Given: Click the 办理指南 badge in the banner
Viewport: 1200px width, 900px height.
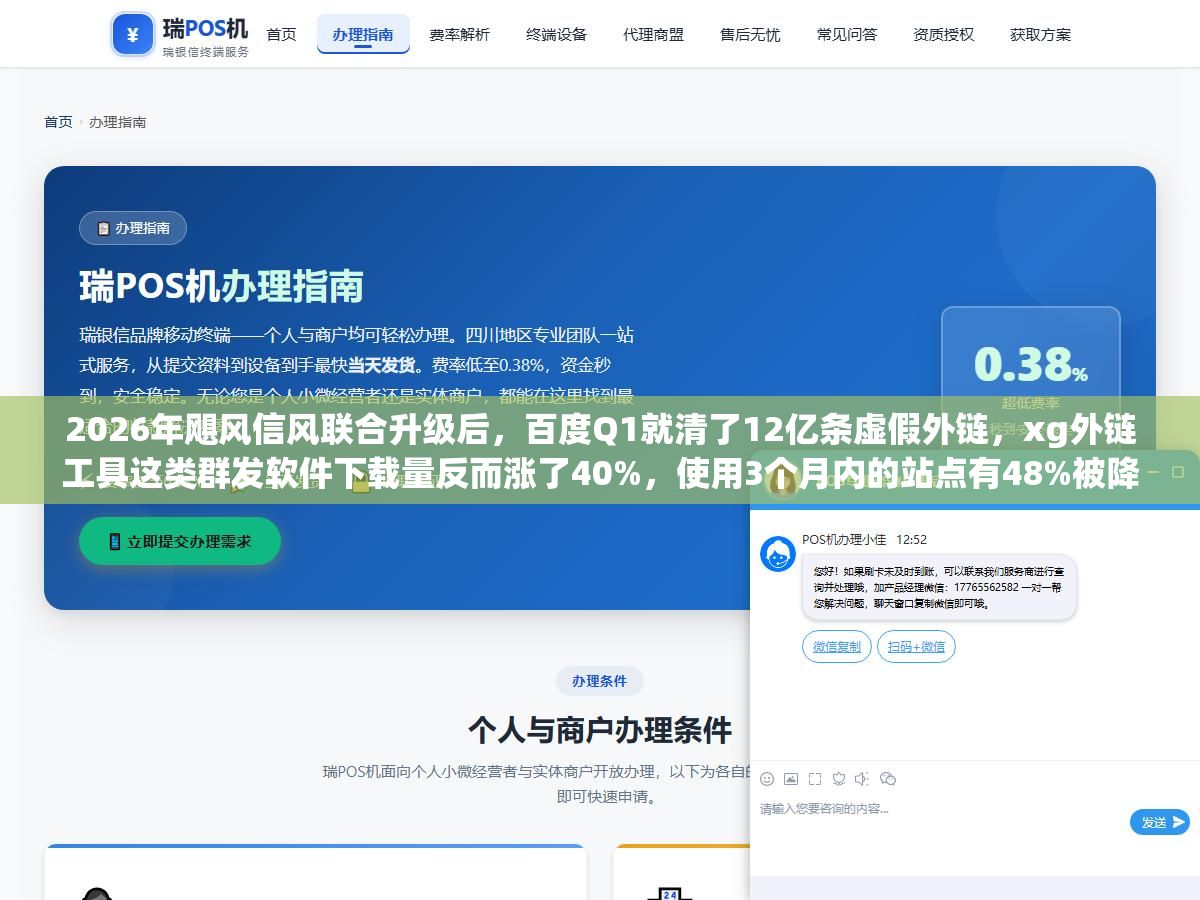Looking at the screenshot, I should click(x=133, y=228).
